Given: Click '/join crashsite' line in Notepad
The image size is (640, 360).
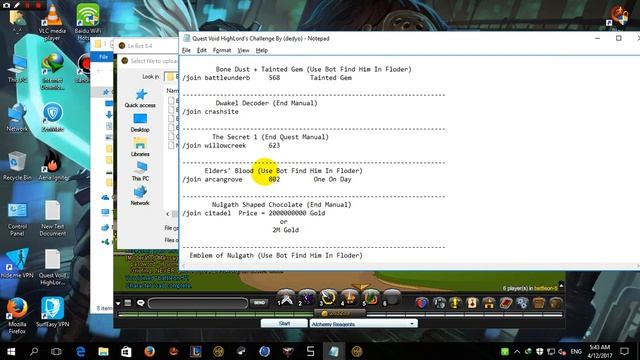Looking at the screenshot, I should pyautogui.click(x=211, y=111).
